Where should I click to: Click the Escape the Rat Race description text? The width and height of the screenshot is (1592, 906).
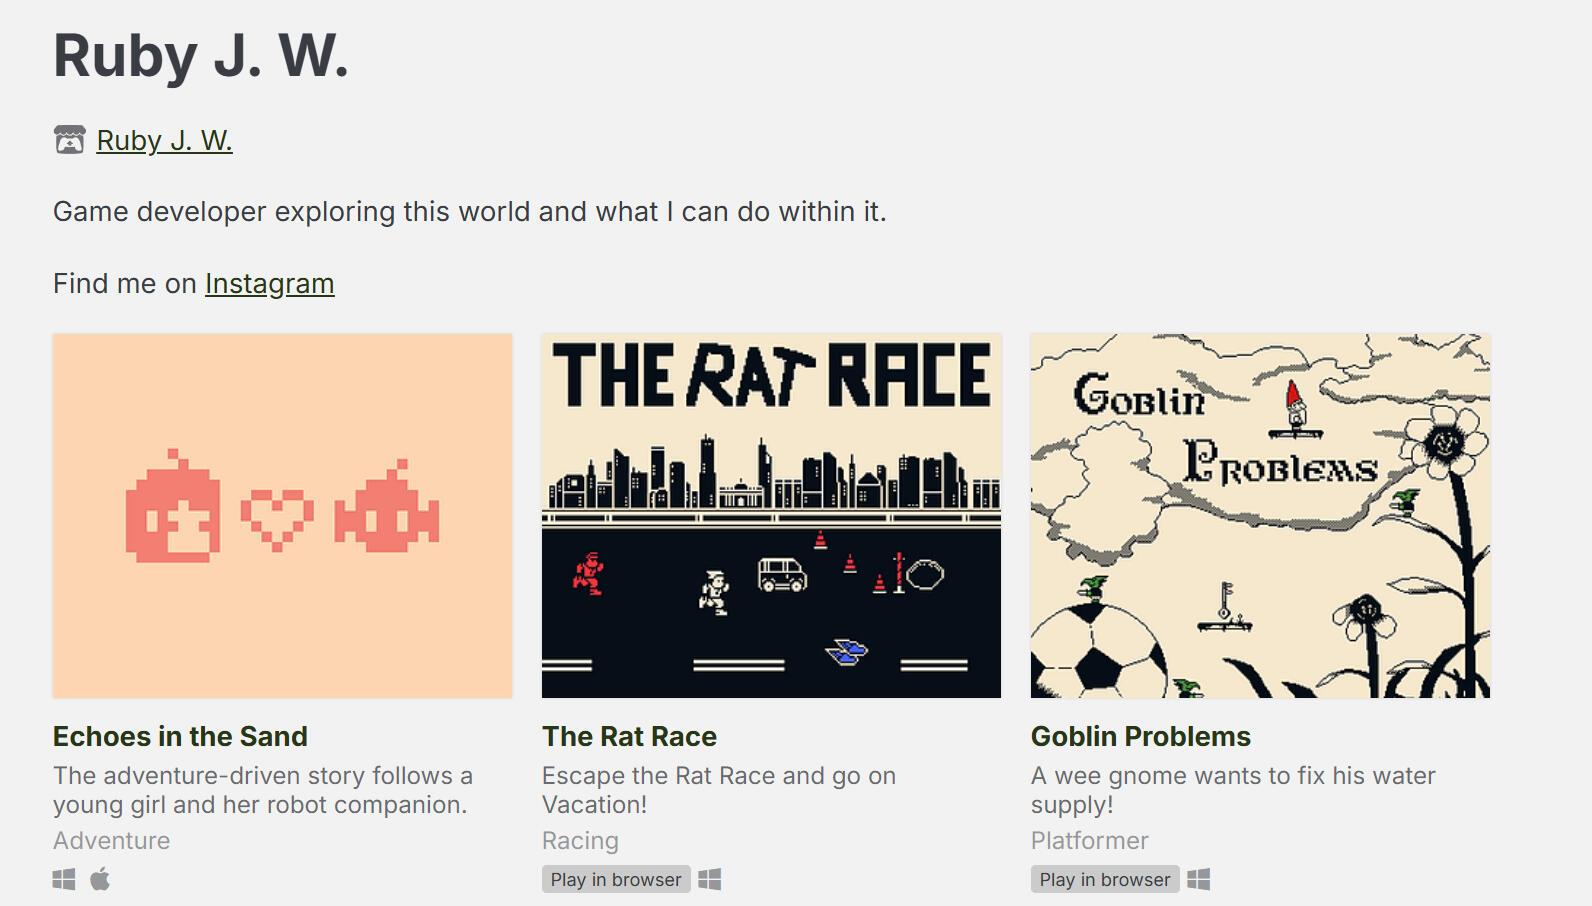[719, 790]
